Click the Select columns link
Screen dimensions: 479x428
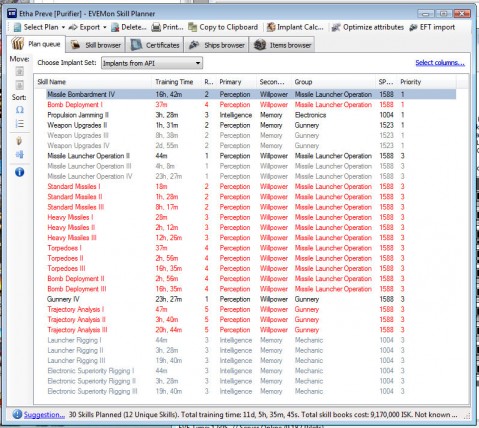click(x=440, y=63)
